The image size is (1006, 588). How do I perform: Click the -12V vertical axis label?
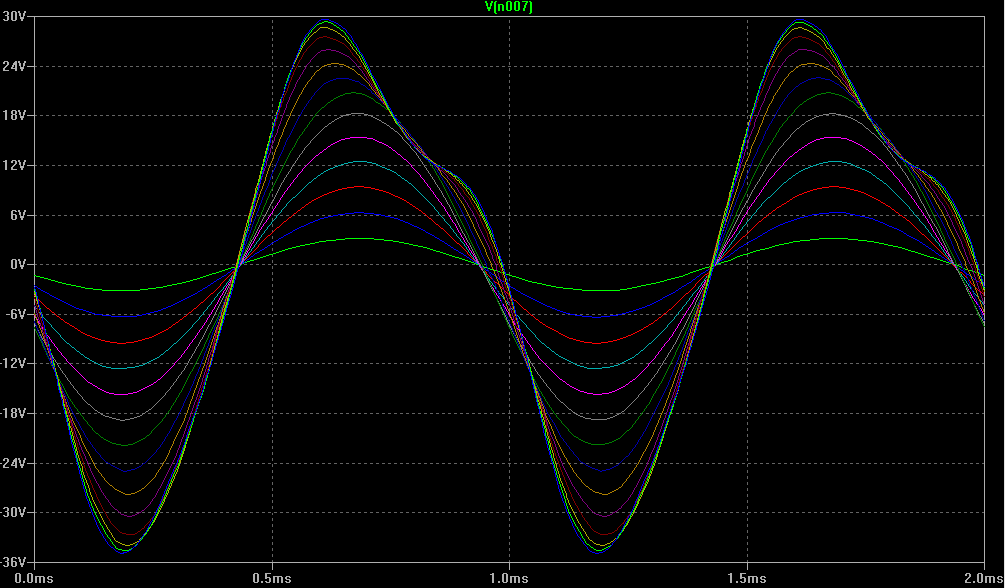16,364
